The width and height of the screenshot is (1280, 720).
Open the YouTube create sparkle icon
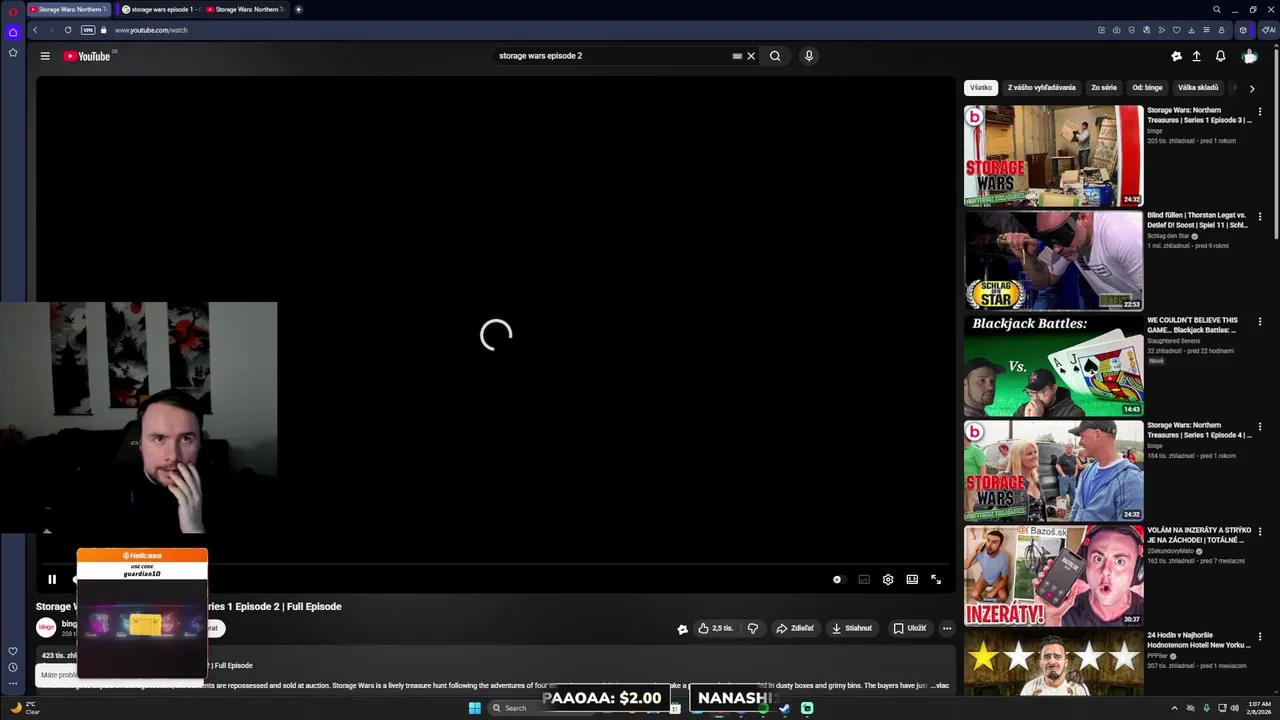[x=1176, y=56]
